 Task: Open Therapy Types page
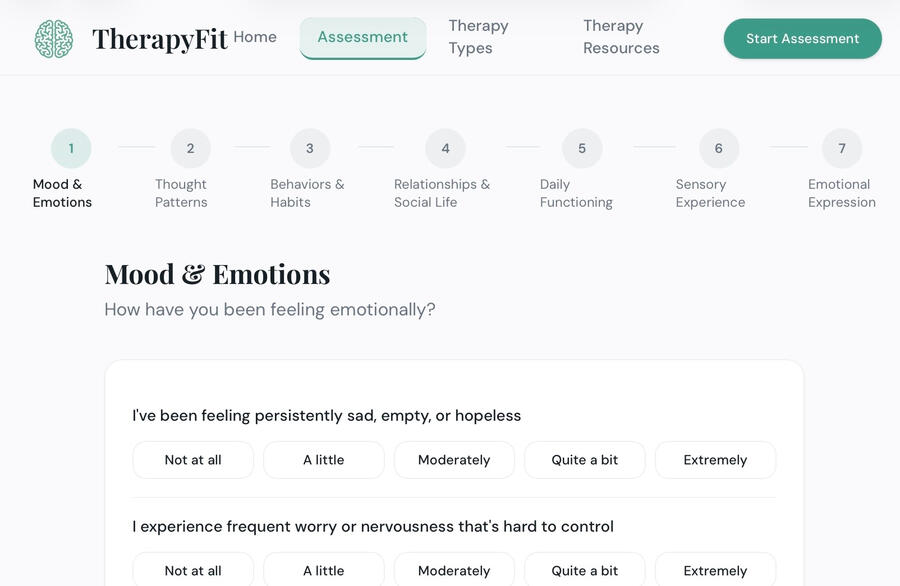tap(478, 37)
